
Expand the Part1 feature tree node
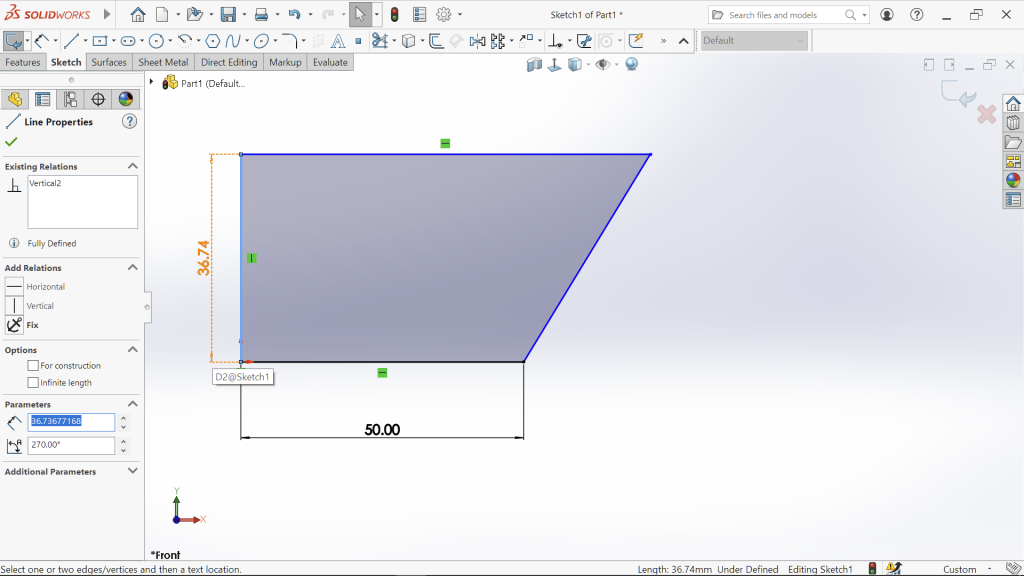(152, 82)
